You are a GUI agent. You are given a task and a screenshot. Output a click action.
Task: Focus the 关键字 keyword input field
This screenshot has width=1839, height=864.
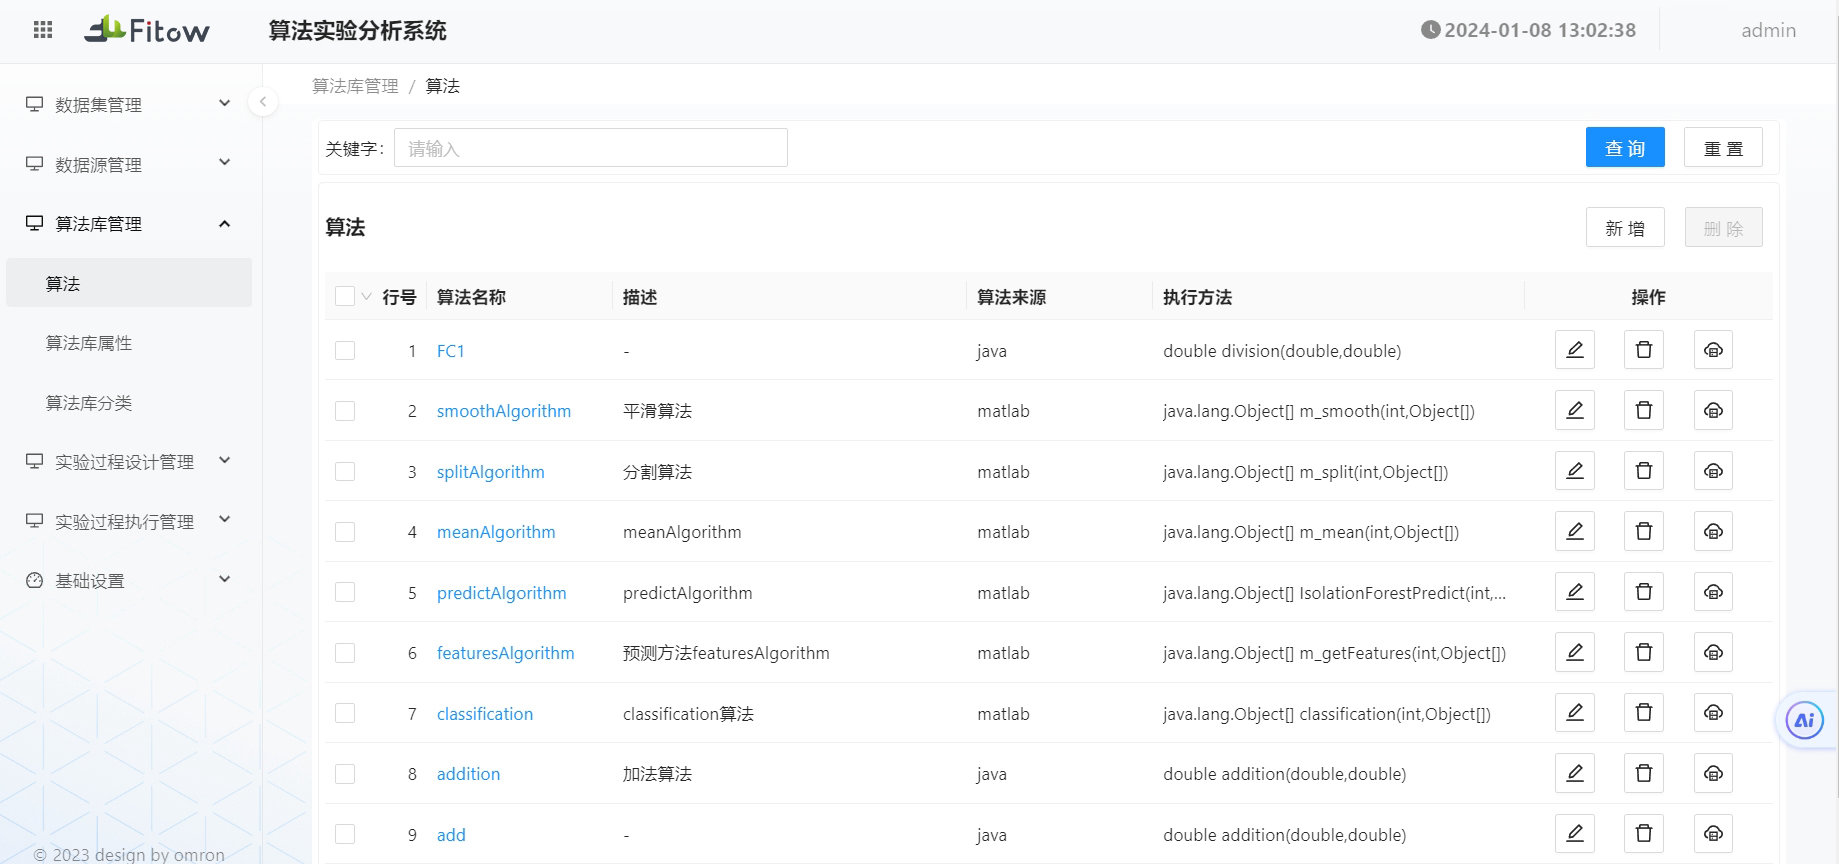point(591,147)
